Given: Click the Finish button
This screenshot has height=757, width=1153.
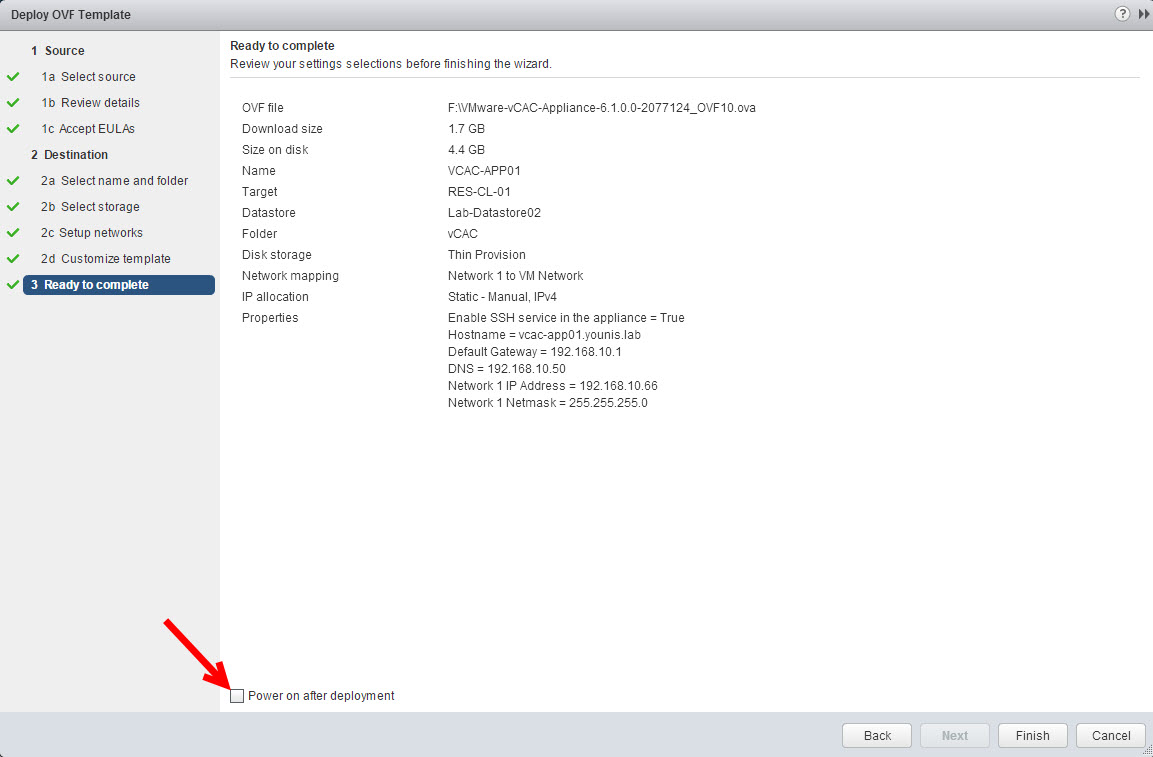Looking at the screenshot, I should (x=1032, y=735).
